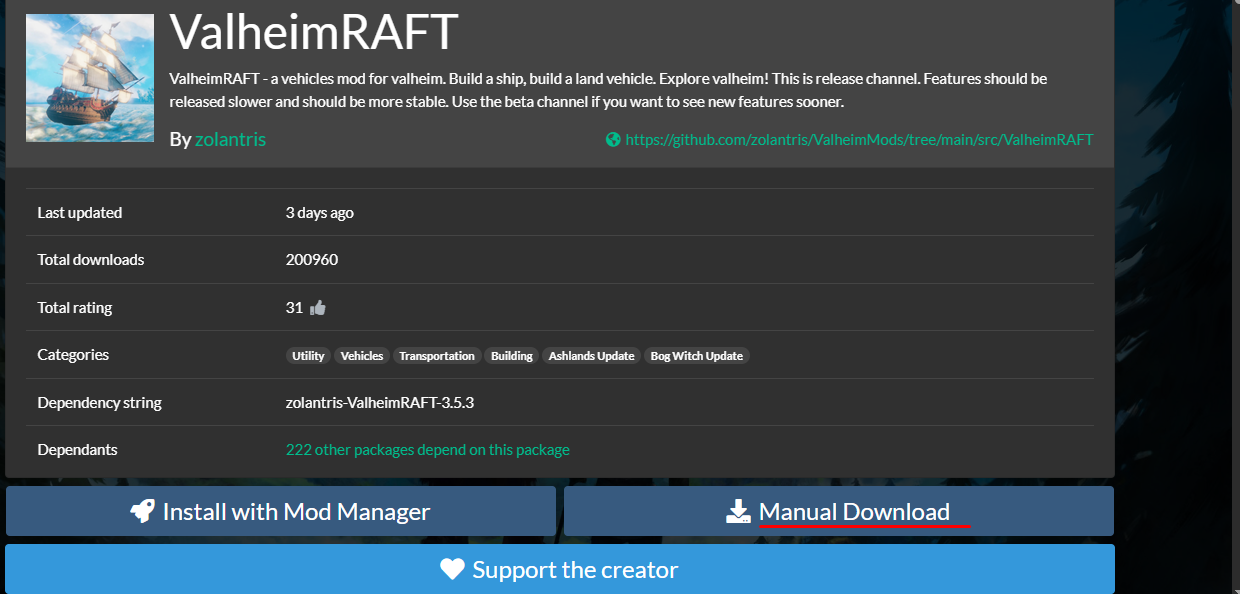
Task: Click Support the creator button
Action: (x=560, y=569)
